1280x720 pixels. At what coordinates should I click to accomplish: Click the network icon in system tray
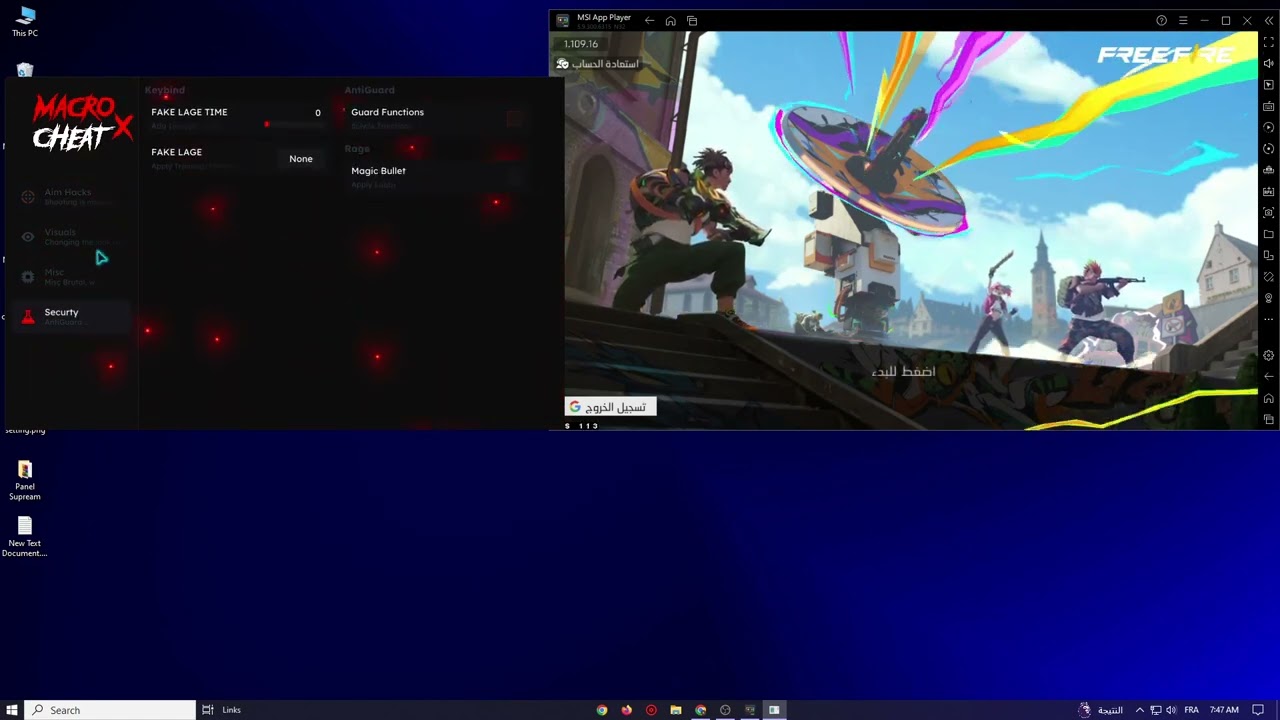point(1155,710)
